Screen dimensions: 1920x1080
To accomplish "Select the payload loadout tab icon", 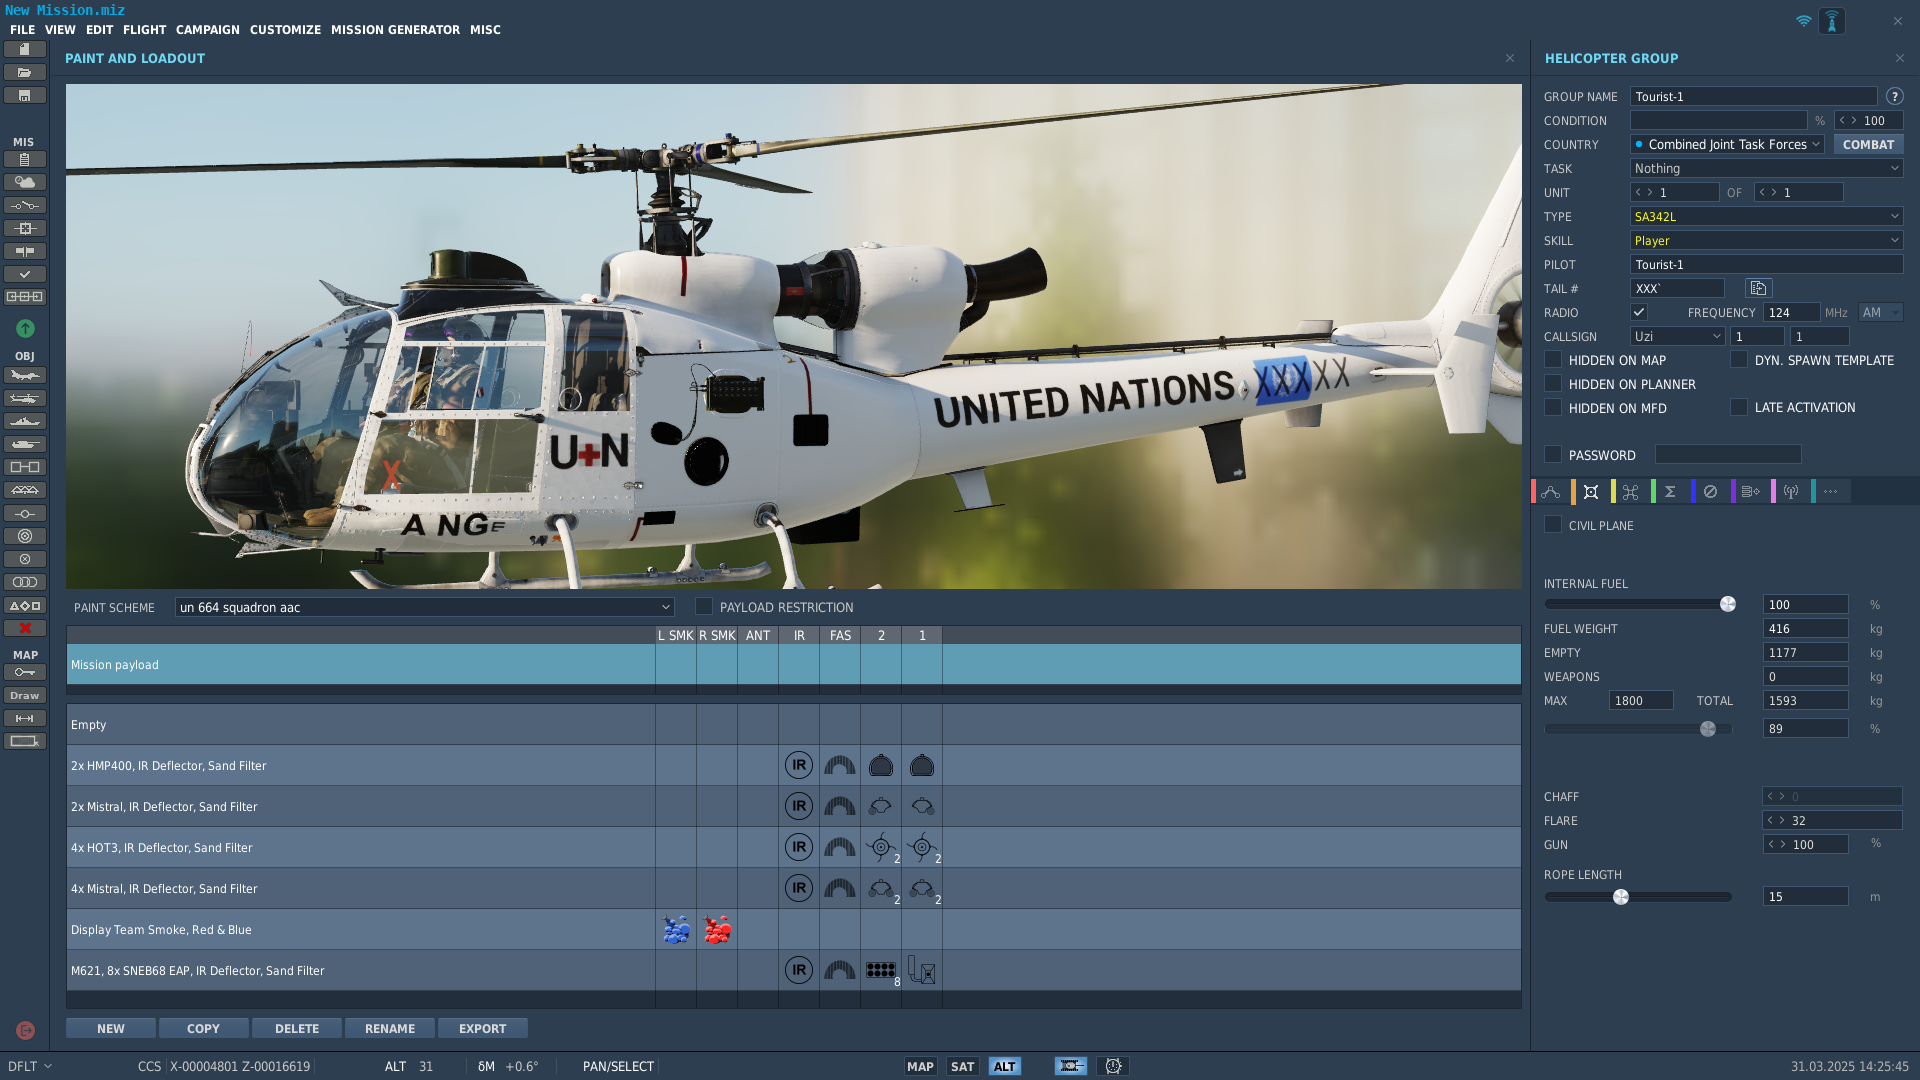I will (x=1591, y=492).
